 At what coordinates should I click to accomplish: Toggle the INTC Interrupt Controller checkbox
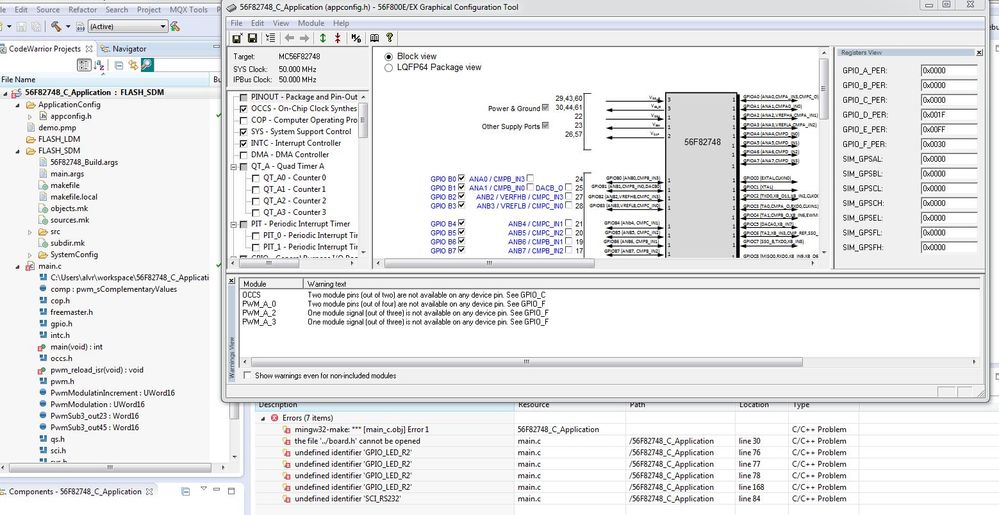point(243,143)
